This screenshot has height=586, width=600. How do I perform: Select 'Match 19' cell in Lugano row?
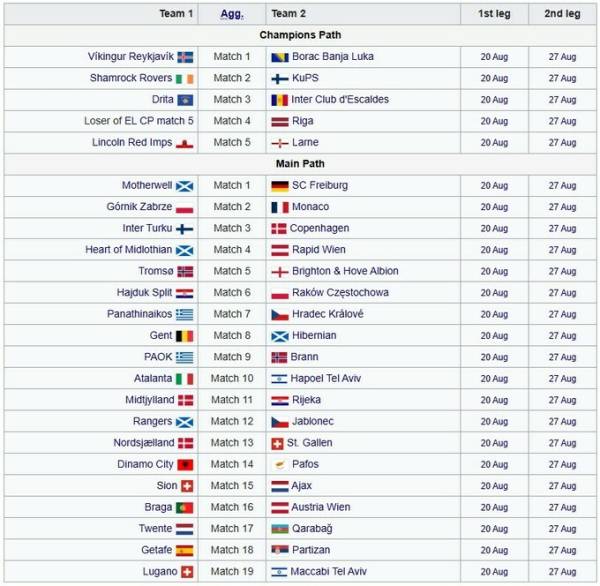[232, 571]
